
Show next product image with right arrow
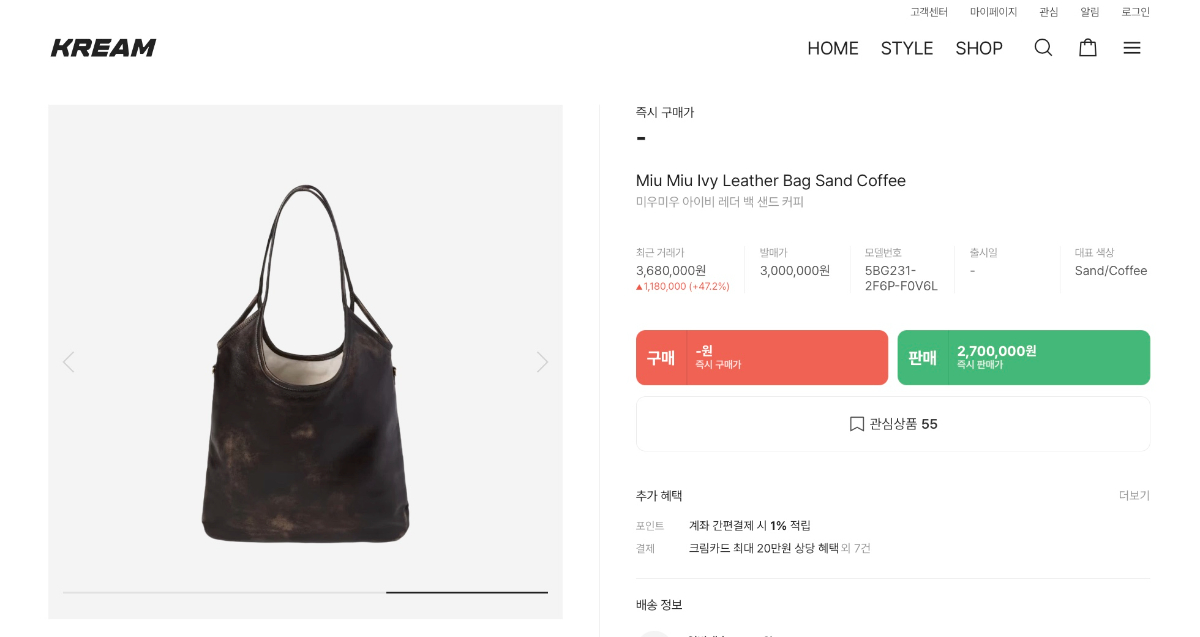[x=542, y=362]
